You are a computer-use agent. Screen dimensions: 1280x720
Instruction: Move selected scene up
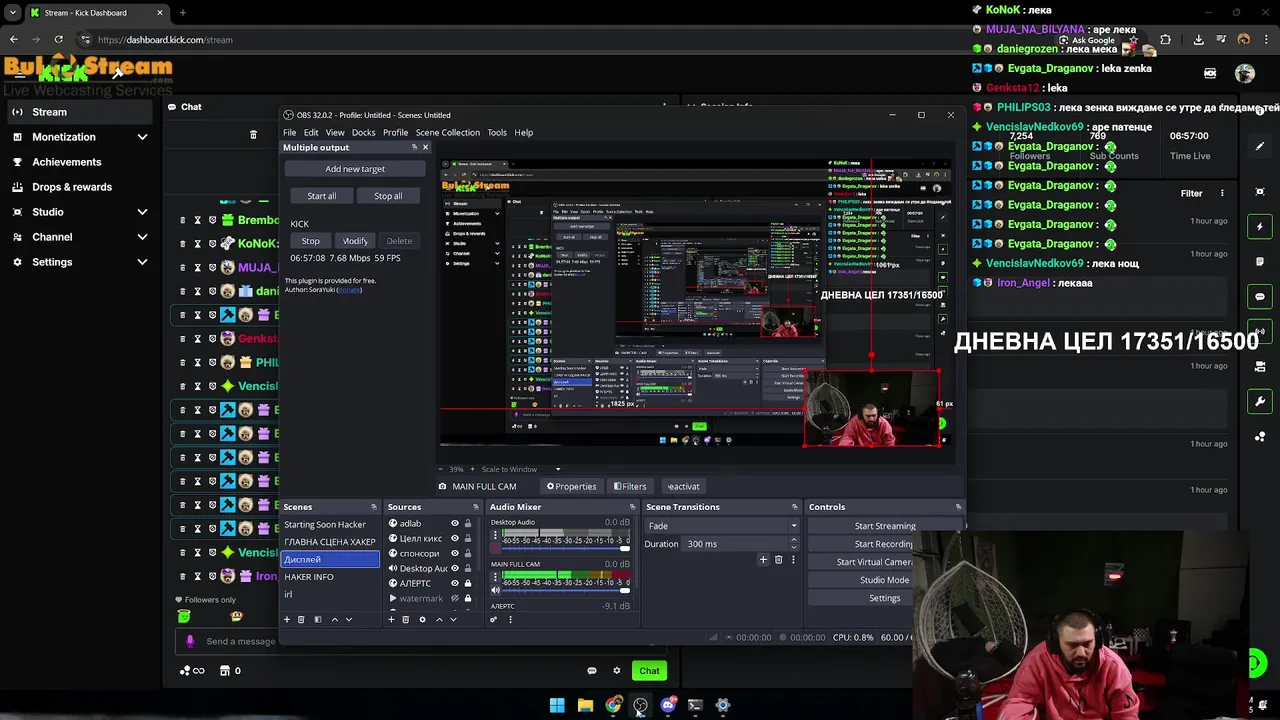click(x=335, y=620)
